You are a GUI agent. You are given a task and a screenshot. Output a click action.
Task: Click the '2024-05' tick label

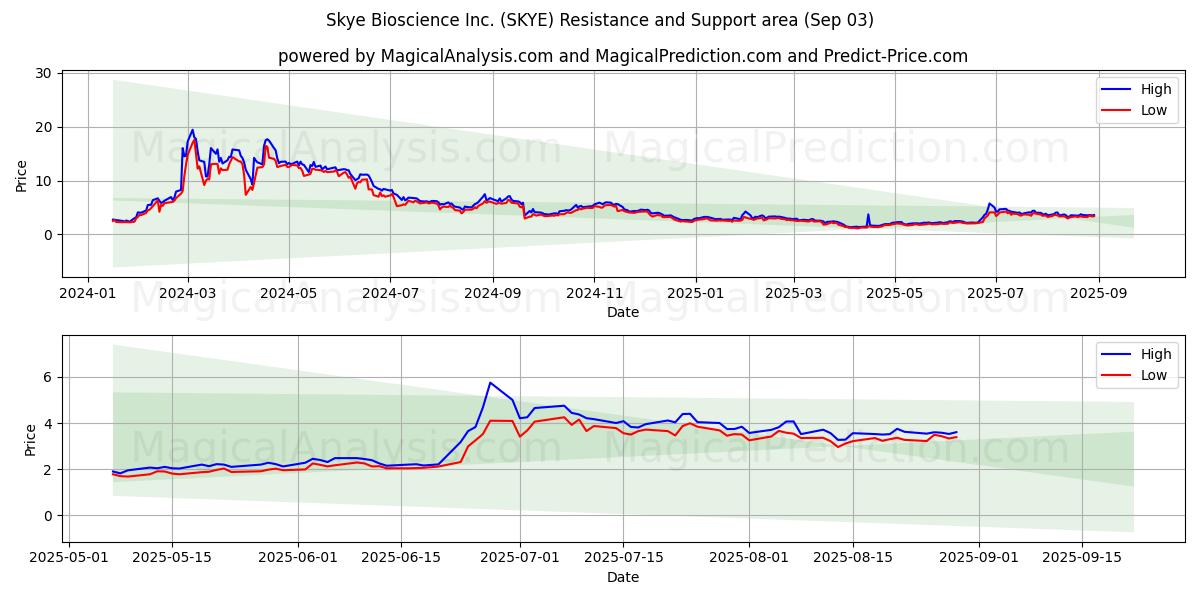pyautogui.click(x=289, y=293)
